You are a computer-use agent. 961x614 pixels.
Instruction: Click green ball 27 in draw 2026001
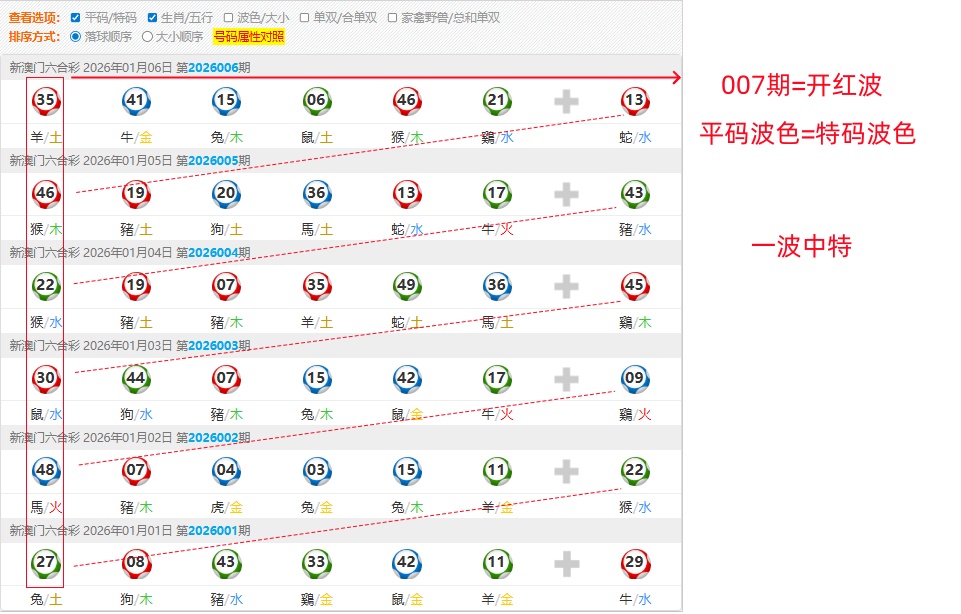tap(45, 563)
